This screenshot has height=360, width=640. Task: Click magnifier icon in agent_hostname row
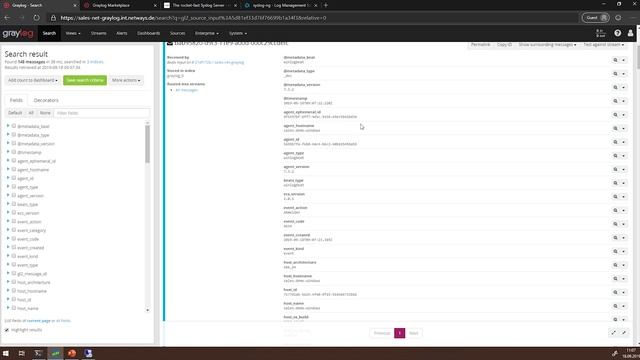(615, 129)
